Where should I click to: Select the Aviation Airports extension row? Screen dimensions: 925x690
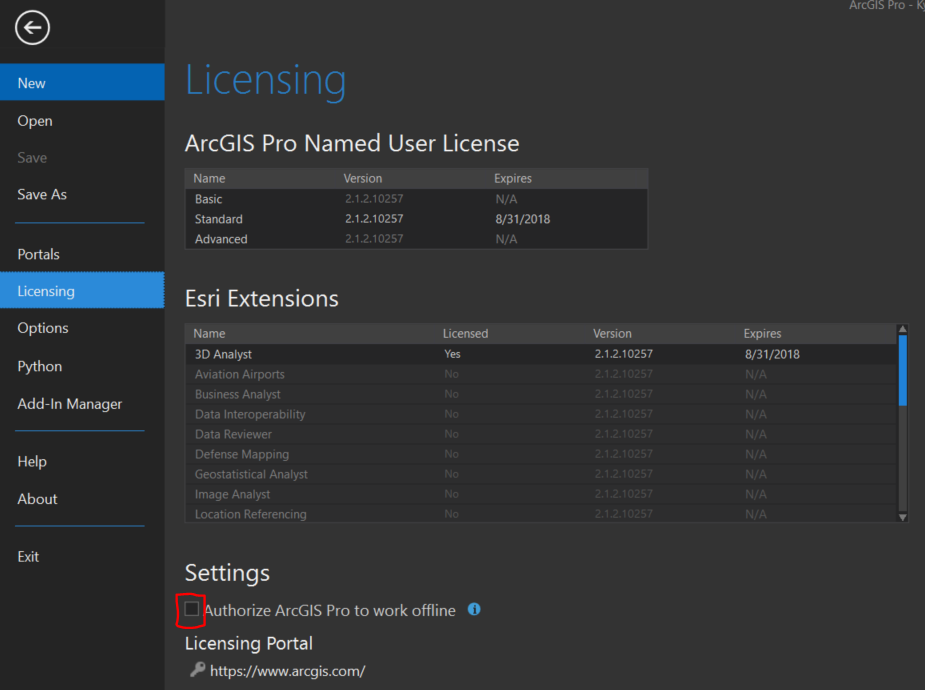point(541,374)
